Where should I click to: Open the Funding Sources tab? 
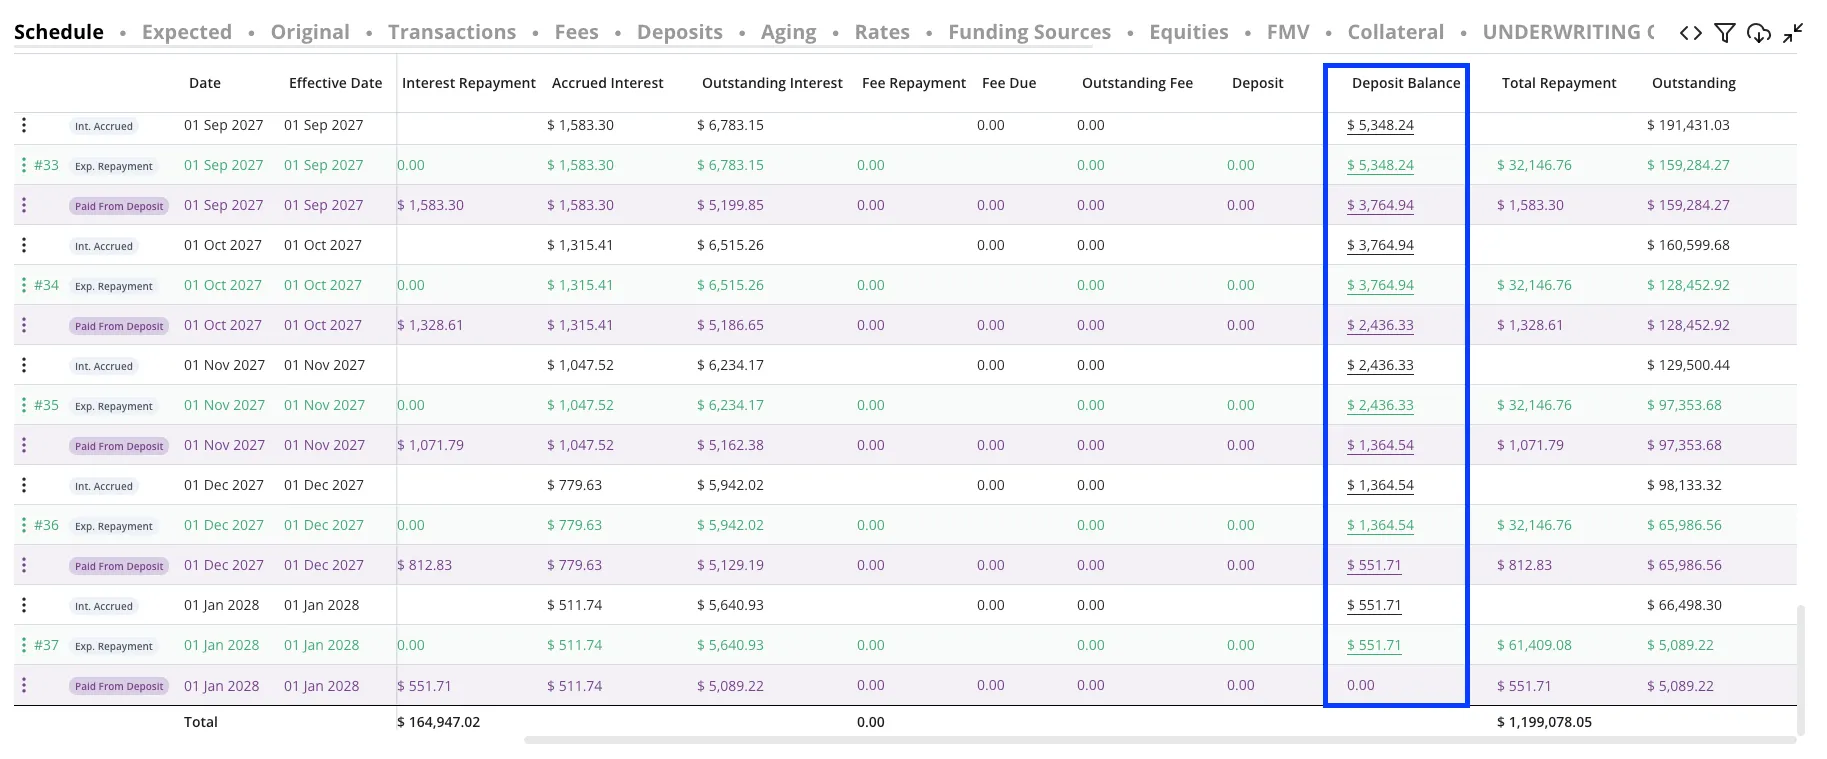point(1029,32)
